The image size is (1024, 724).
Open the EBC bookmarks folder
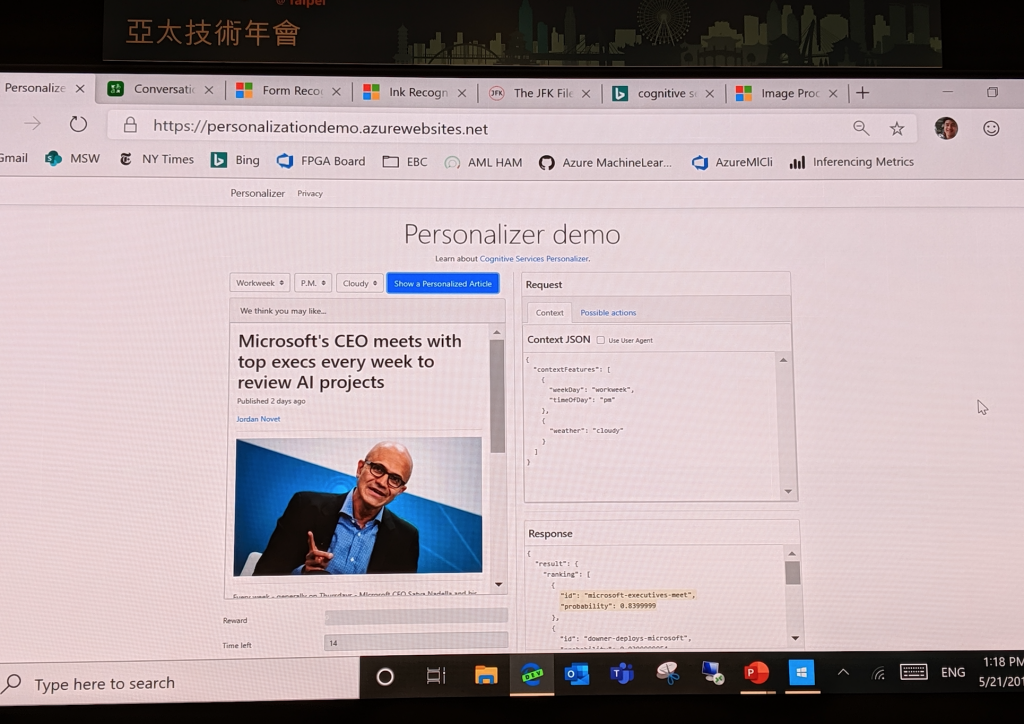405,161
